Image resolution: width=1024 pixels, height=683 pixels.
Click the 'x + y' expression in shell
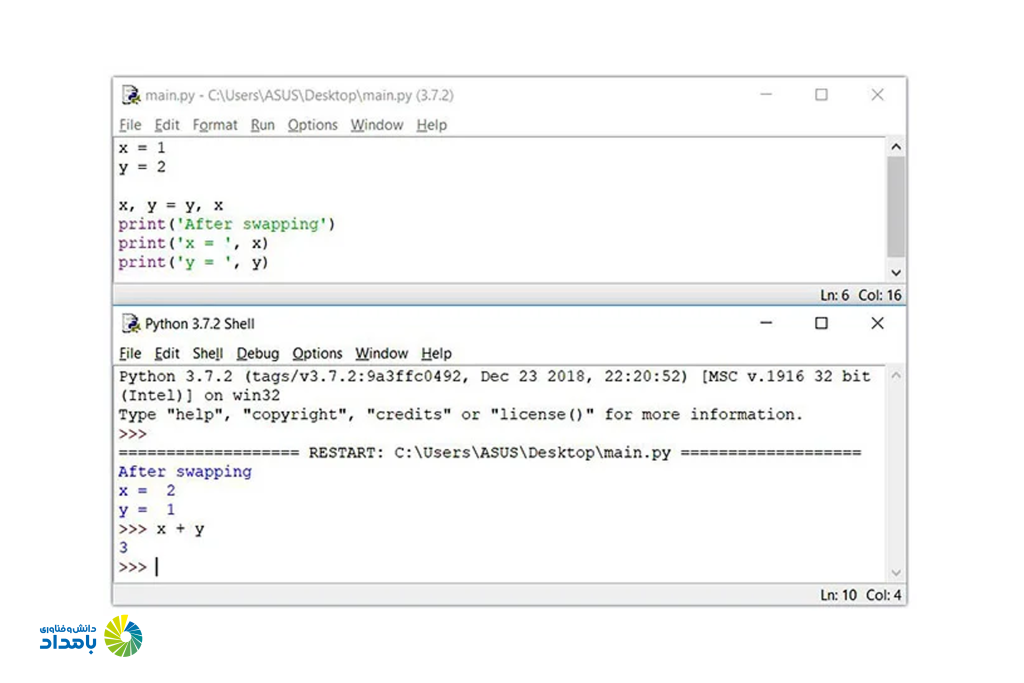[x=180, y=529]
